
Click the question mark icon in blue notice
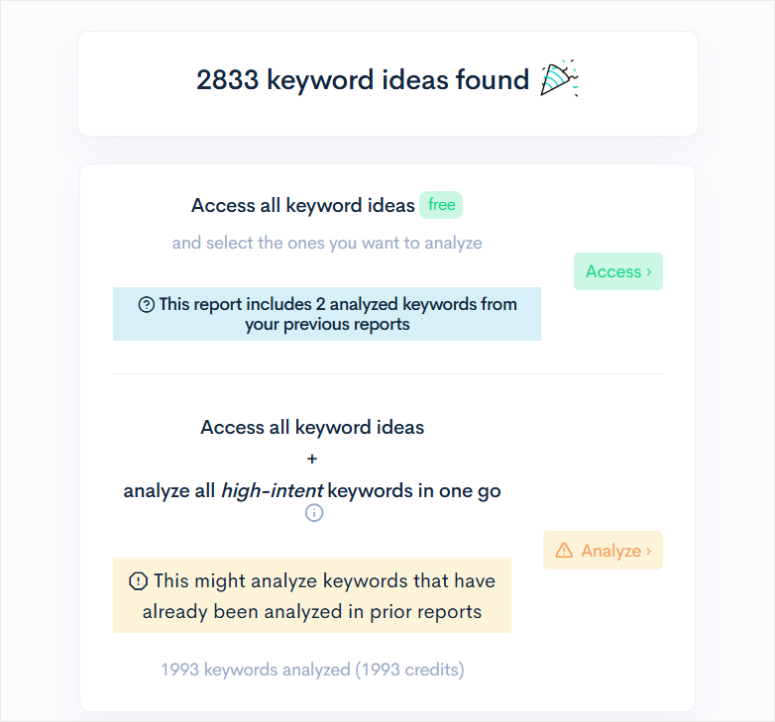(x=146, y=304)
